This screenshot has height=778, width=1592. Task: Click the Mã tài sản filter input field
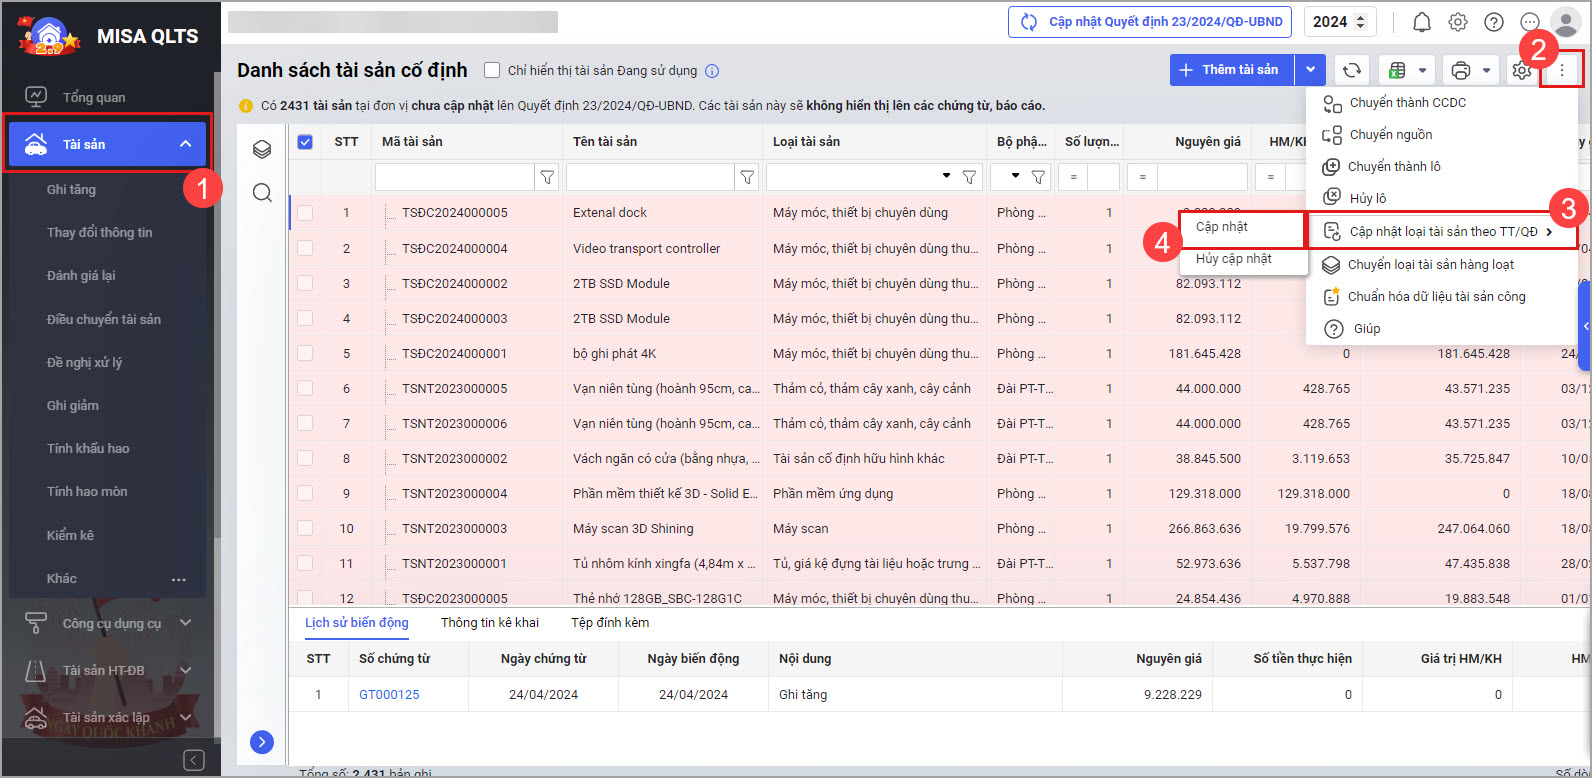454,177
